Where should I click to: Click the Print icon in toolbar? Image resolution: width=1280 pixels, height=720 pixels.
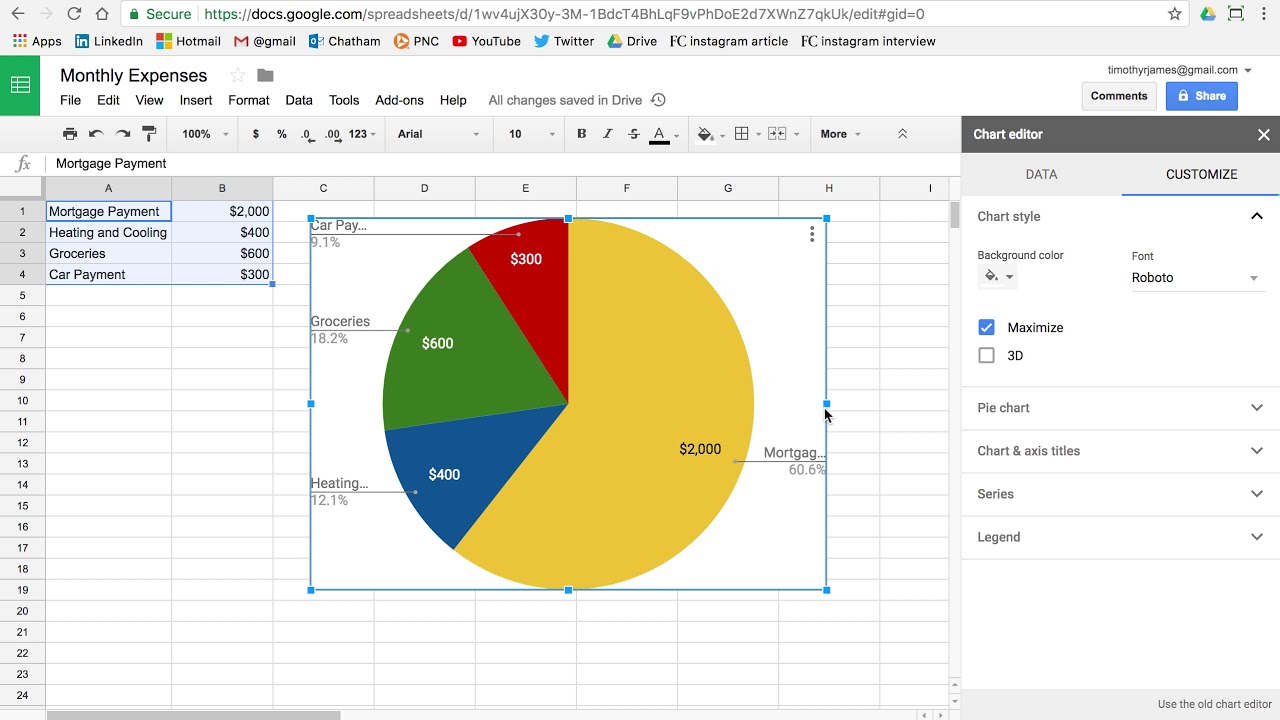pyautogui.click(x=69, y=134)
